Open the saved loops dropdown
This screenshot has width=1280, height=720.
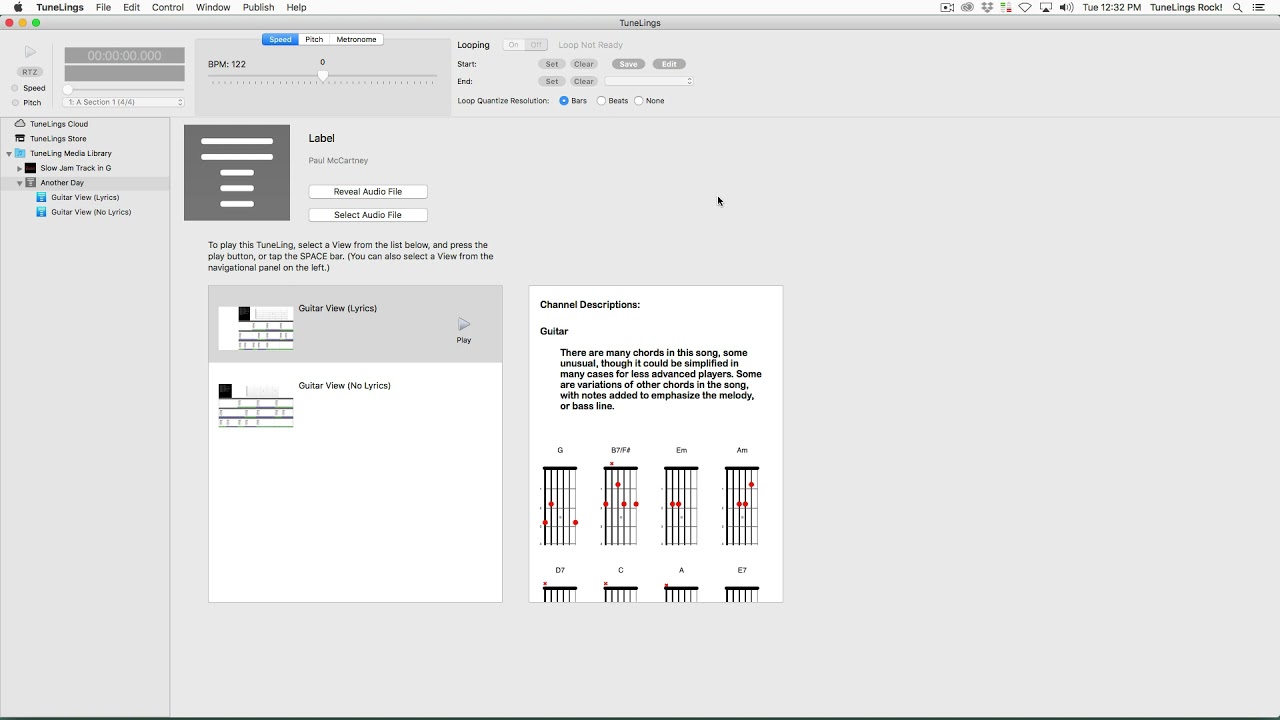tap(648, 81)
